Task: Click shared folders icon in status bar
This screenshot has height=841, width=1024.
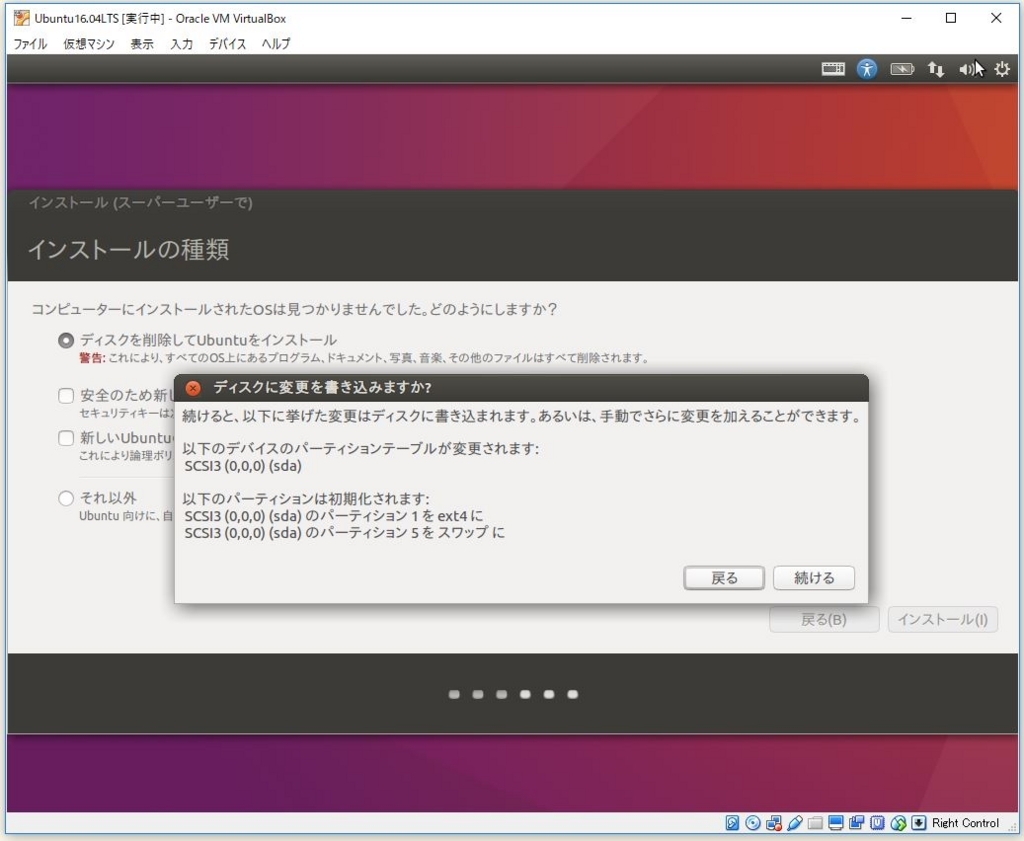Action: 815,823
